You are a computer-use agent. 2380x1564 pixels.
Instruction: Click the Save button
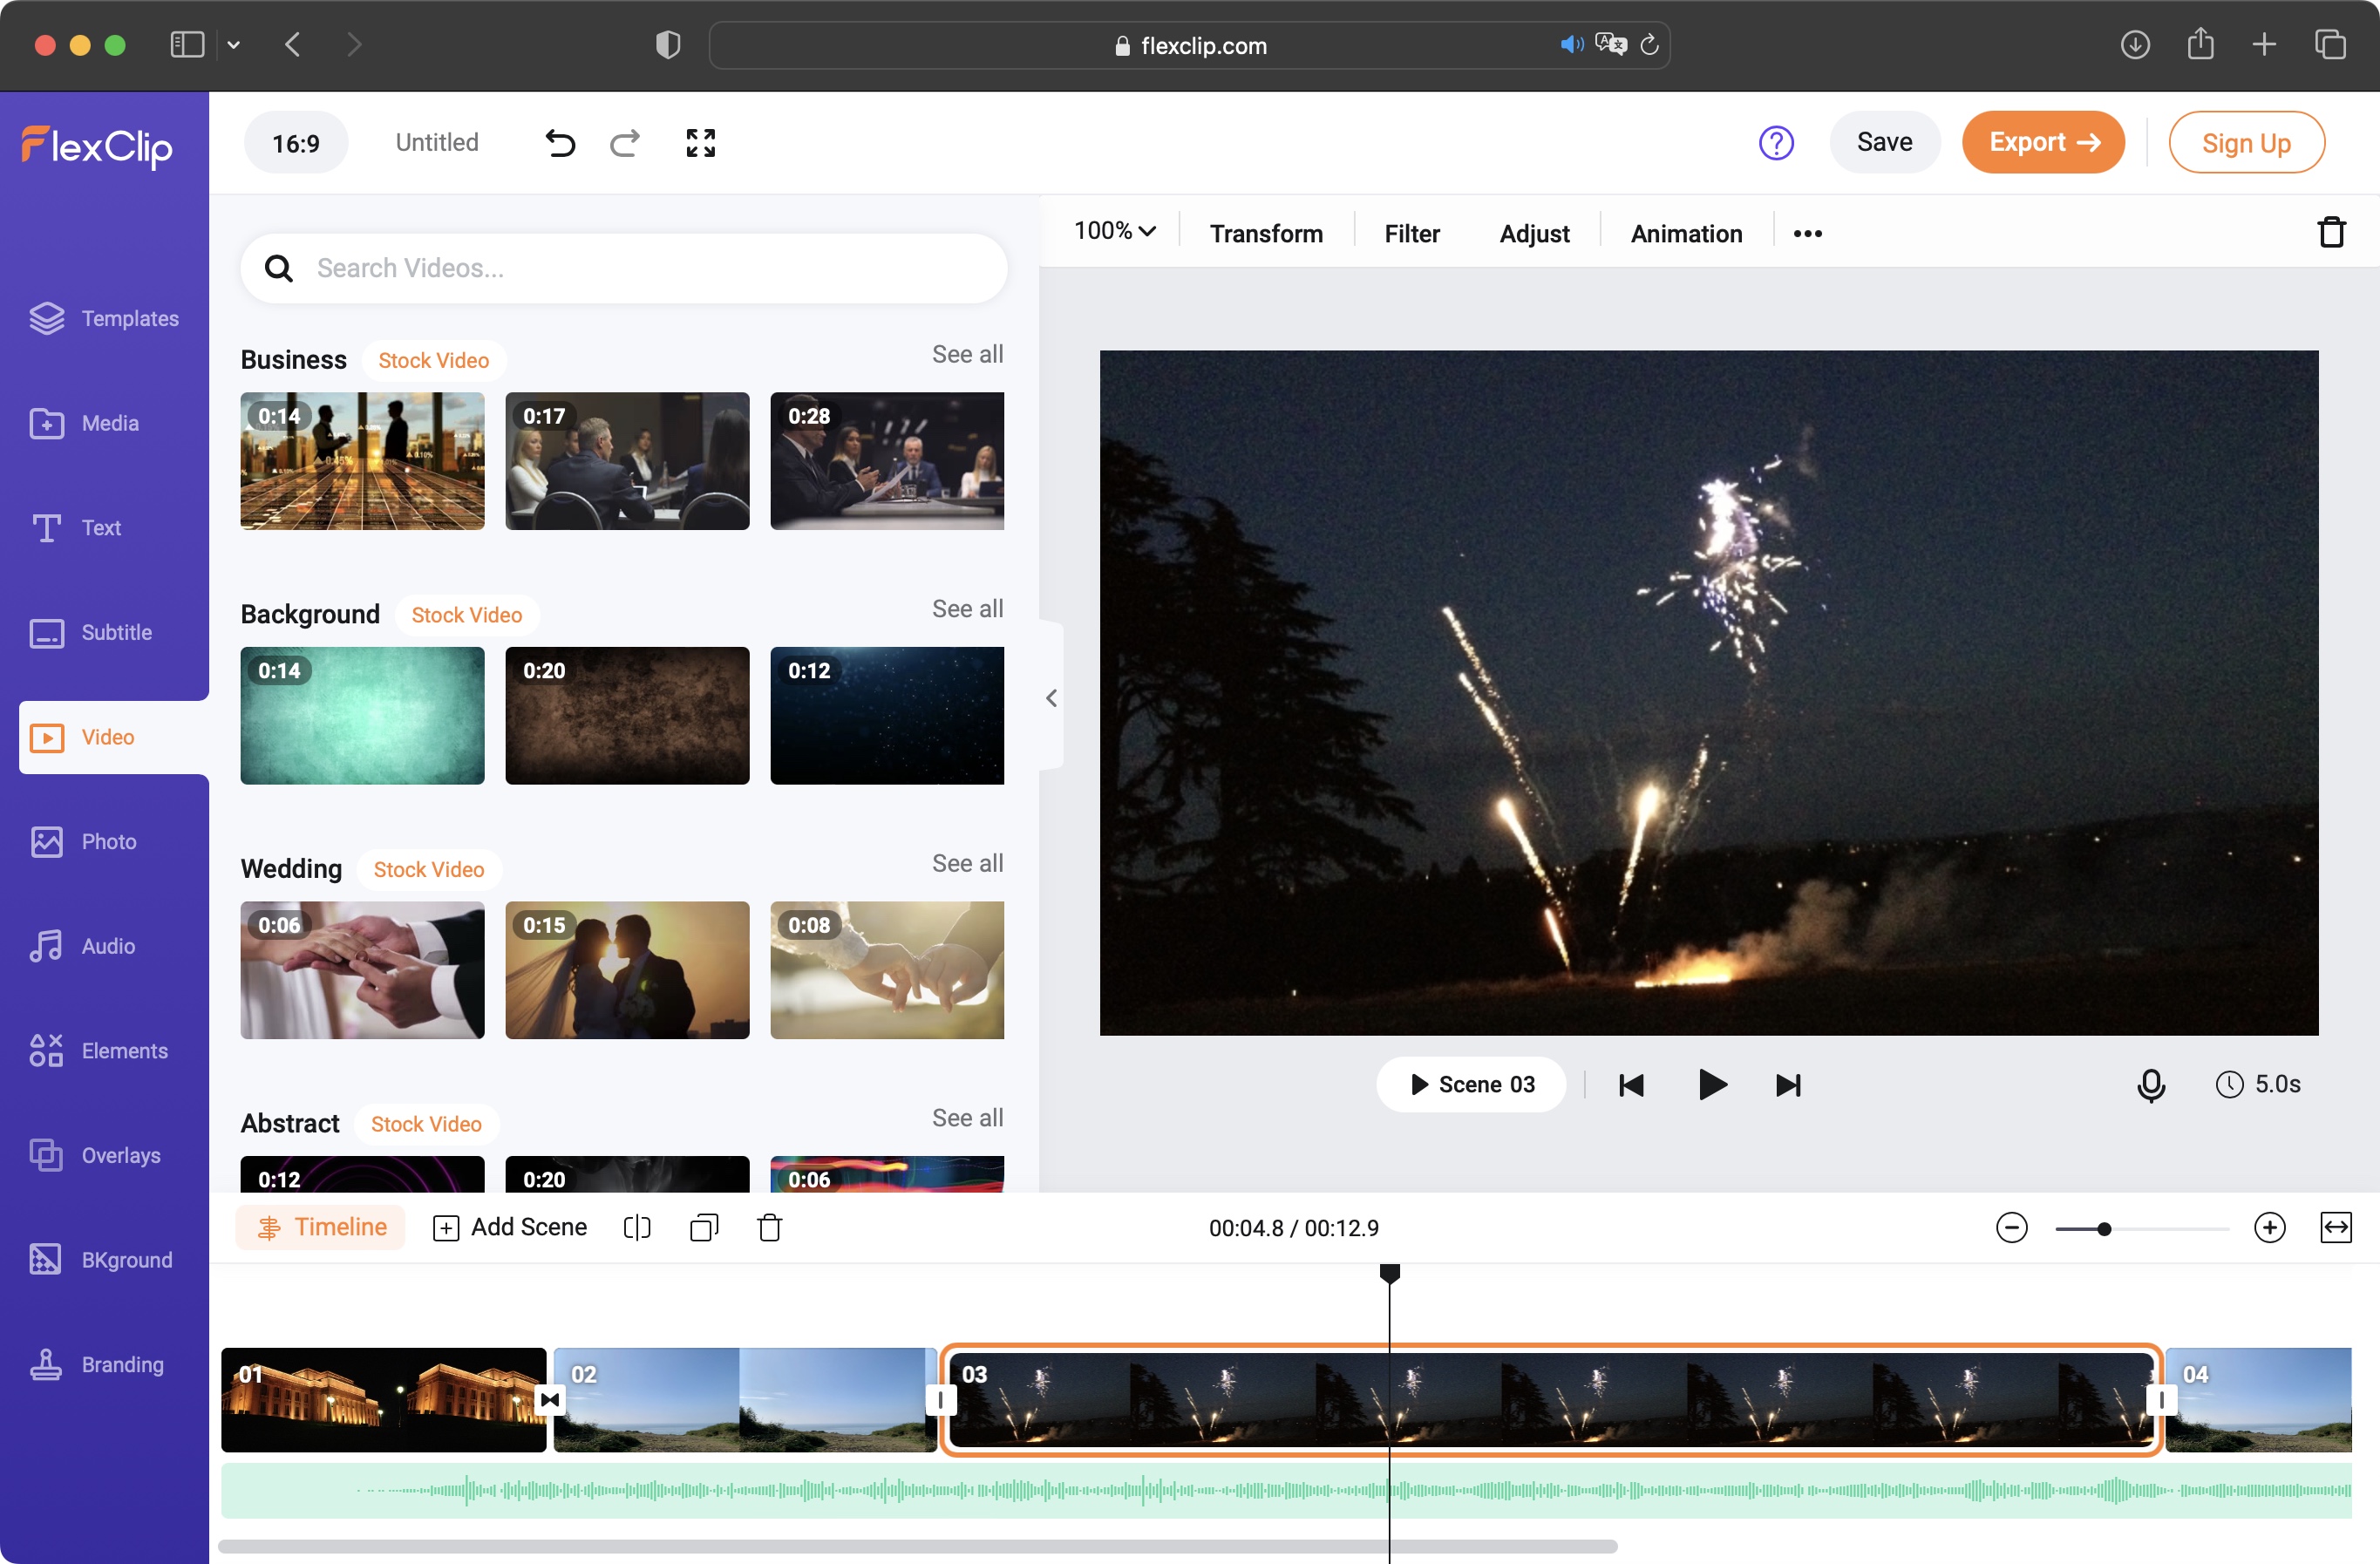pyautogui.click(x=1885, y=143)
